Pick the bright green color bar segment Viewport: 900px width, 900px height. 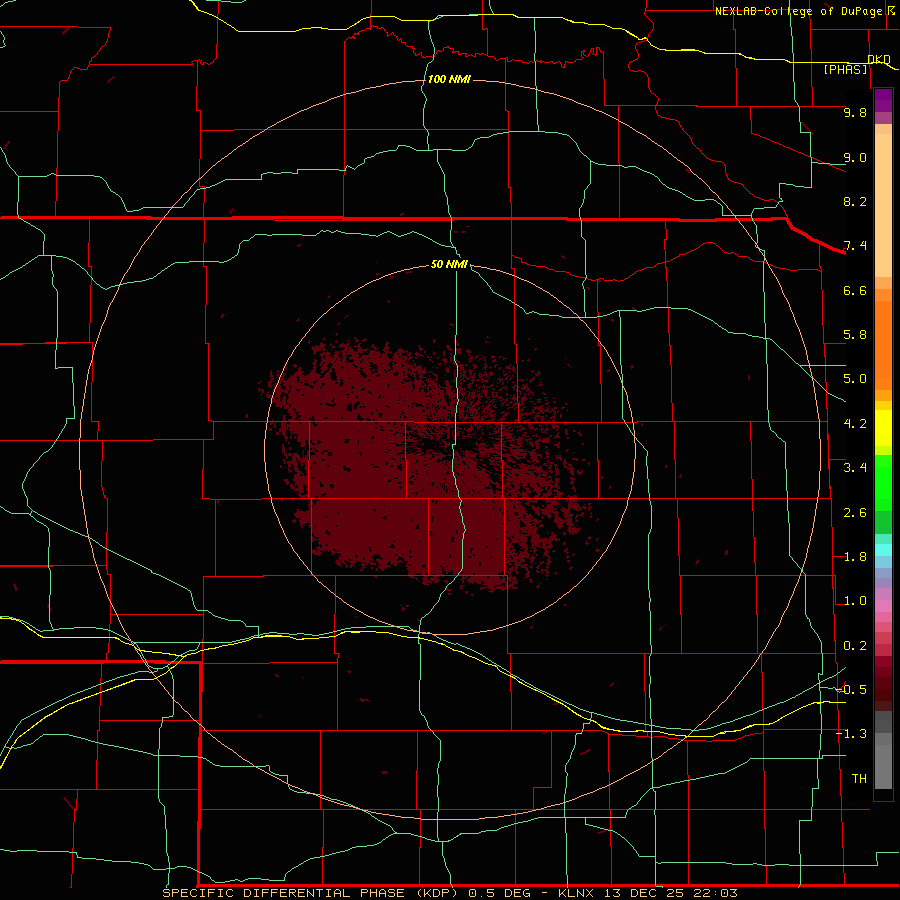pyautogui.click(x=883, y=483)
